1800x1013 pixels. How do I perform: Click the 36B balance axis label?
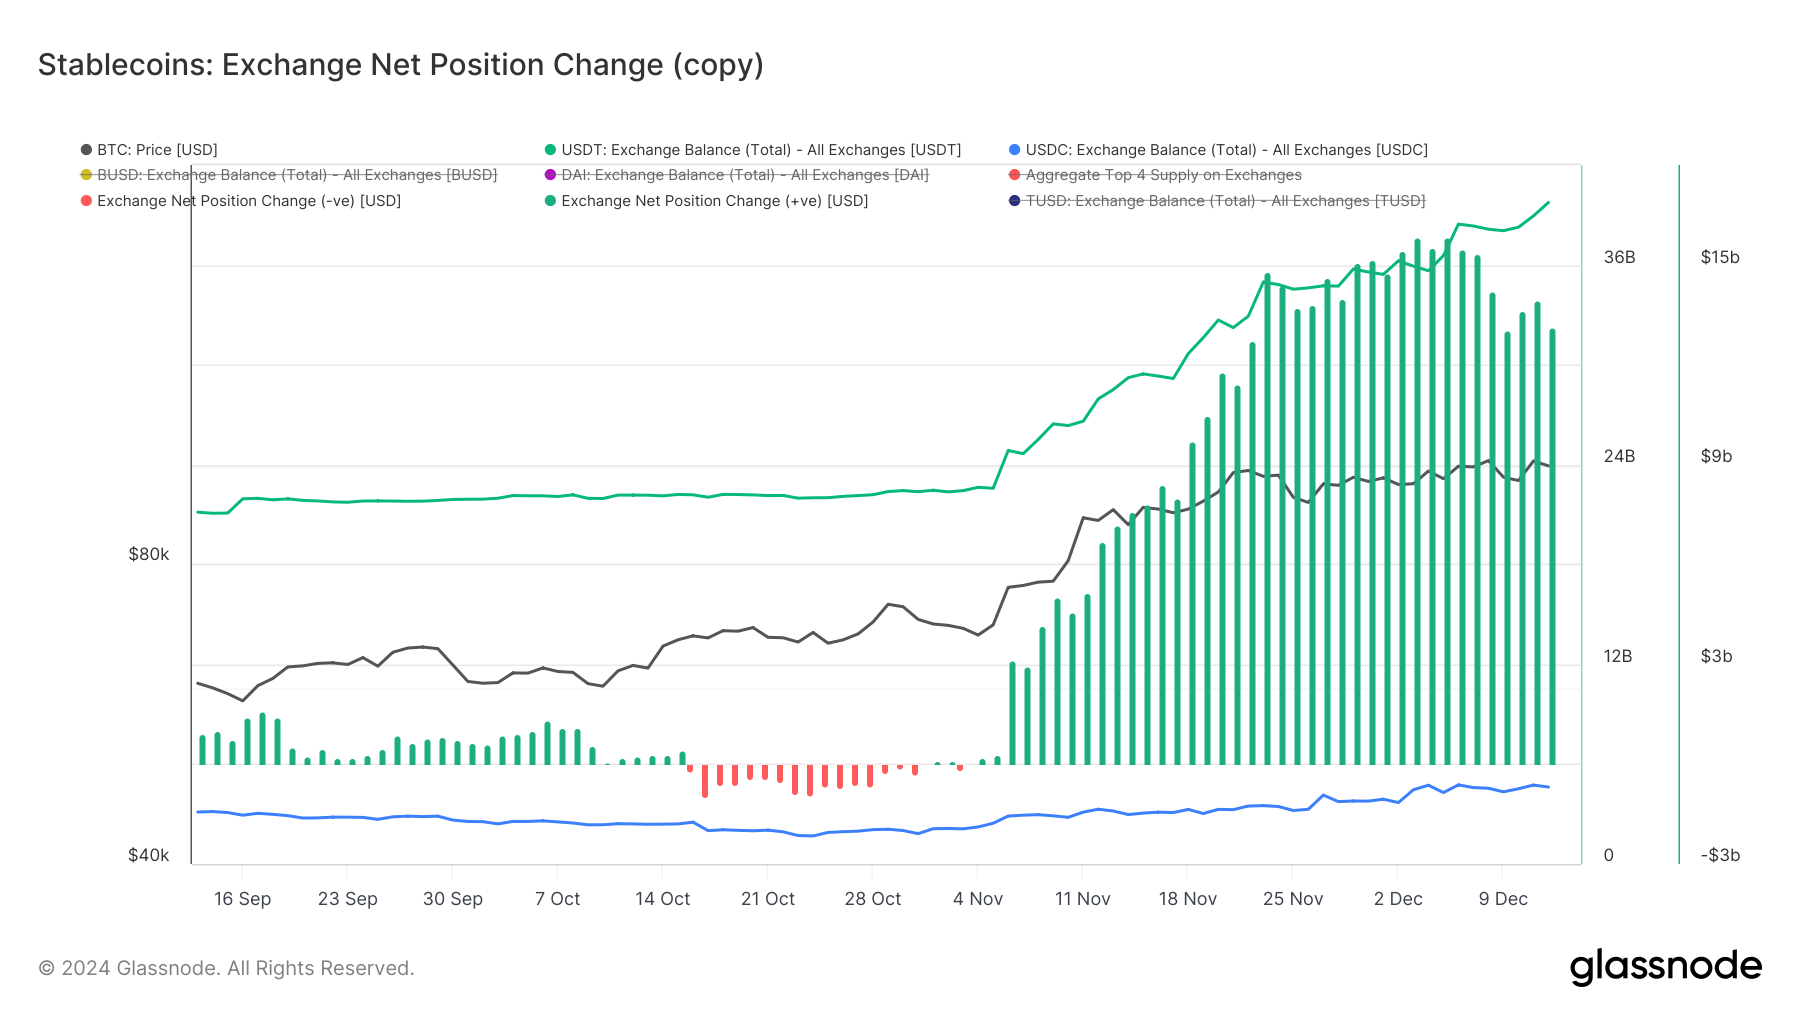click(1619, 257)
